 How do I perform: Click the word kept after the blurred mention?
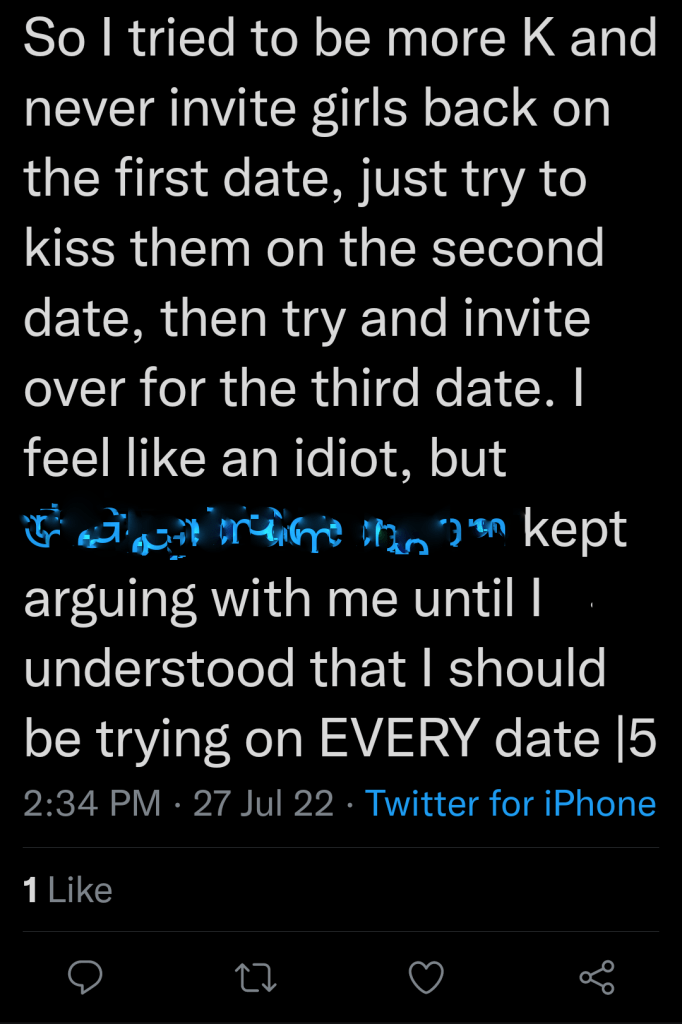pos(575,531)
